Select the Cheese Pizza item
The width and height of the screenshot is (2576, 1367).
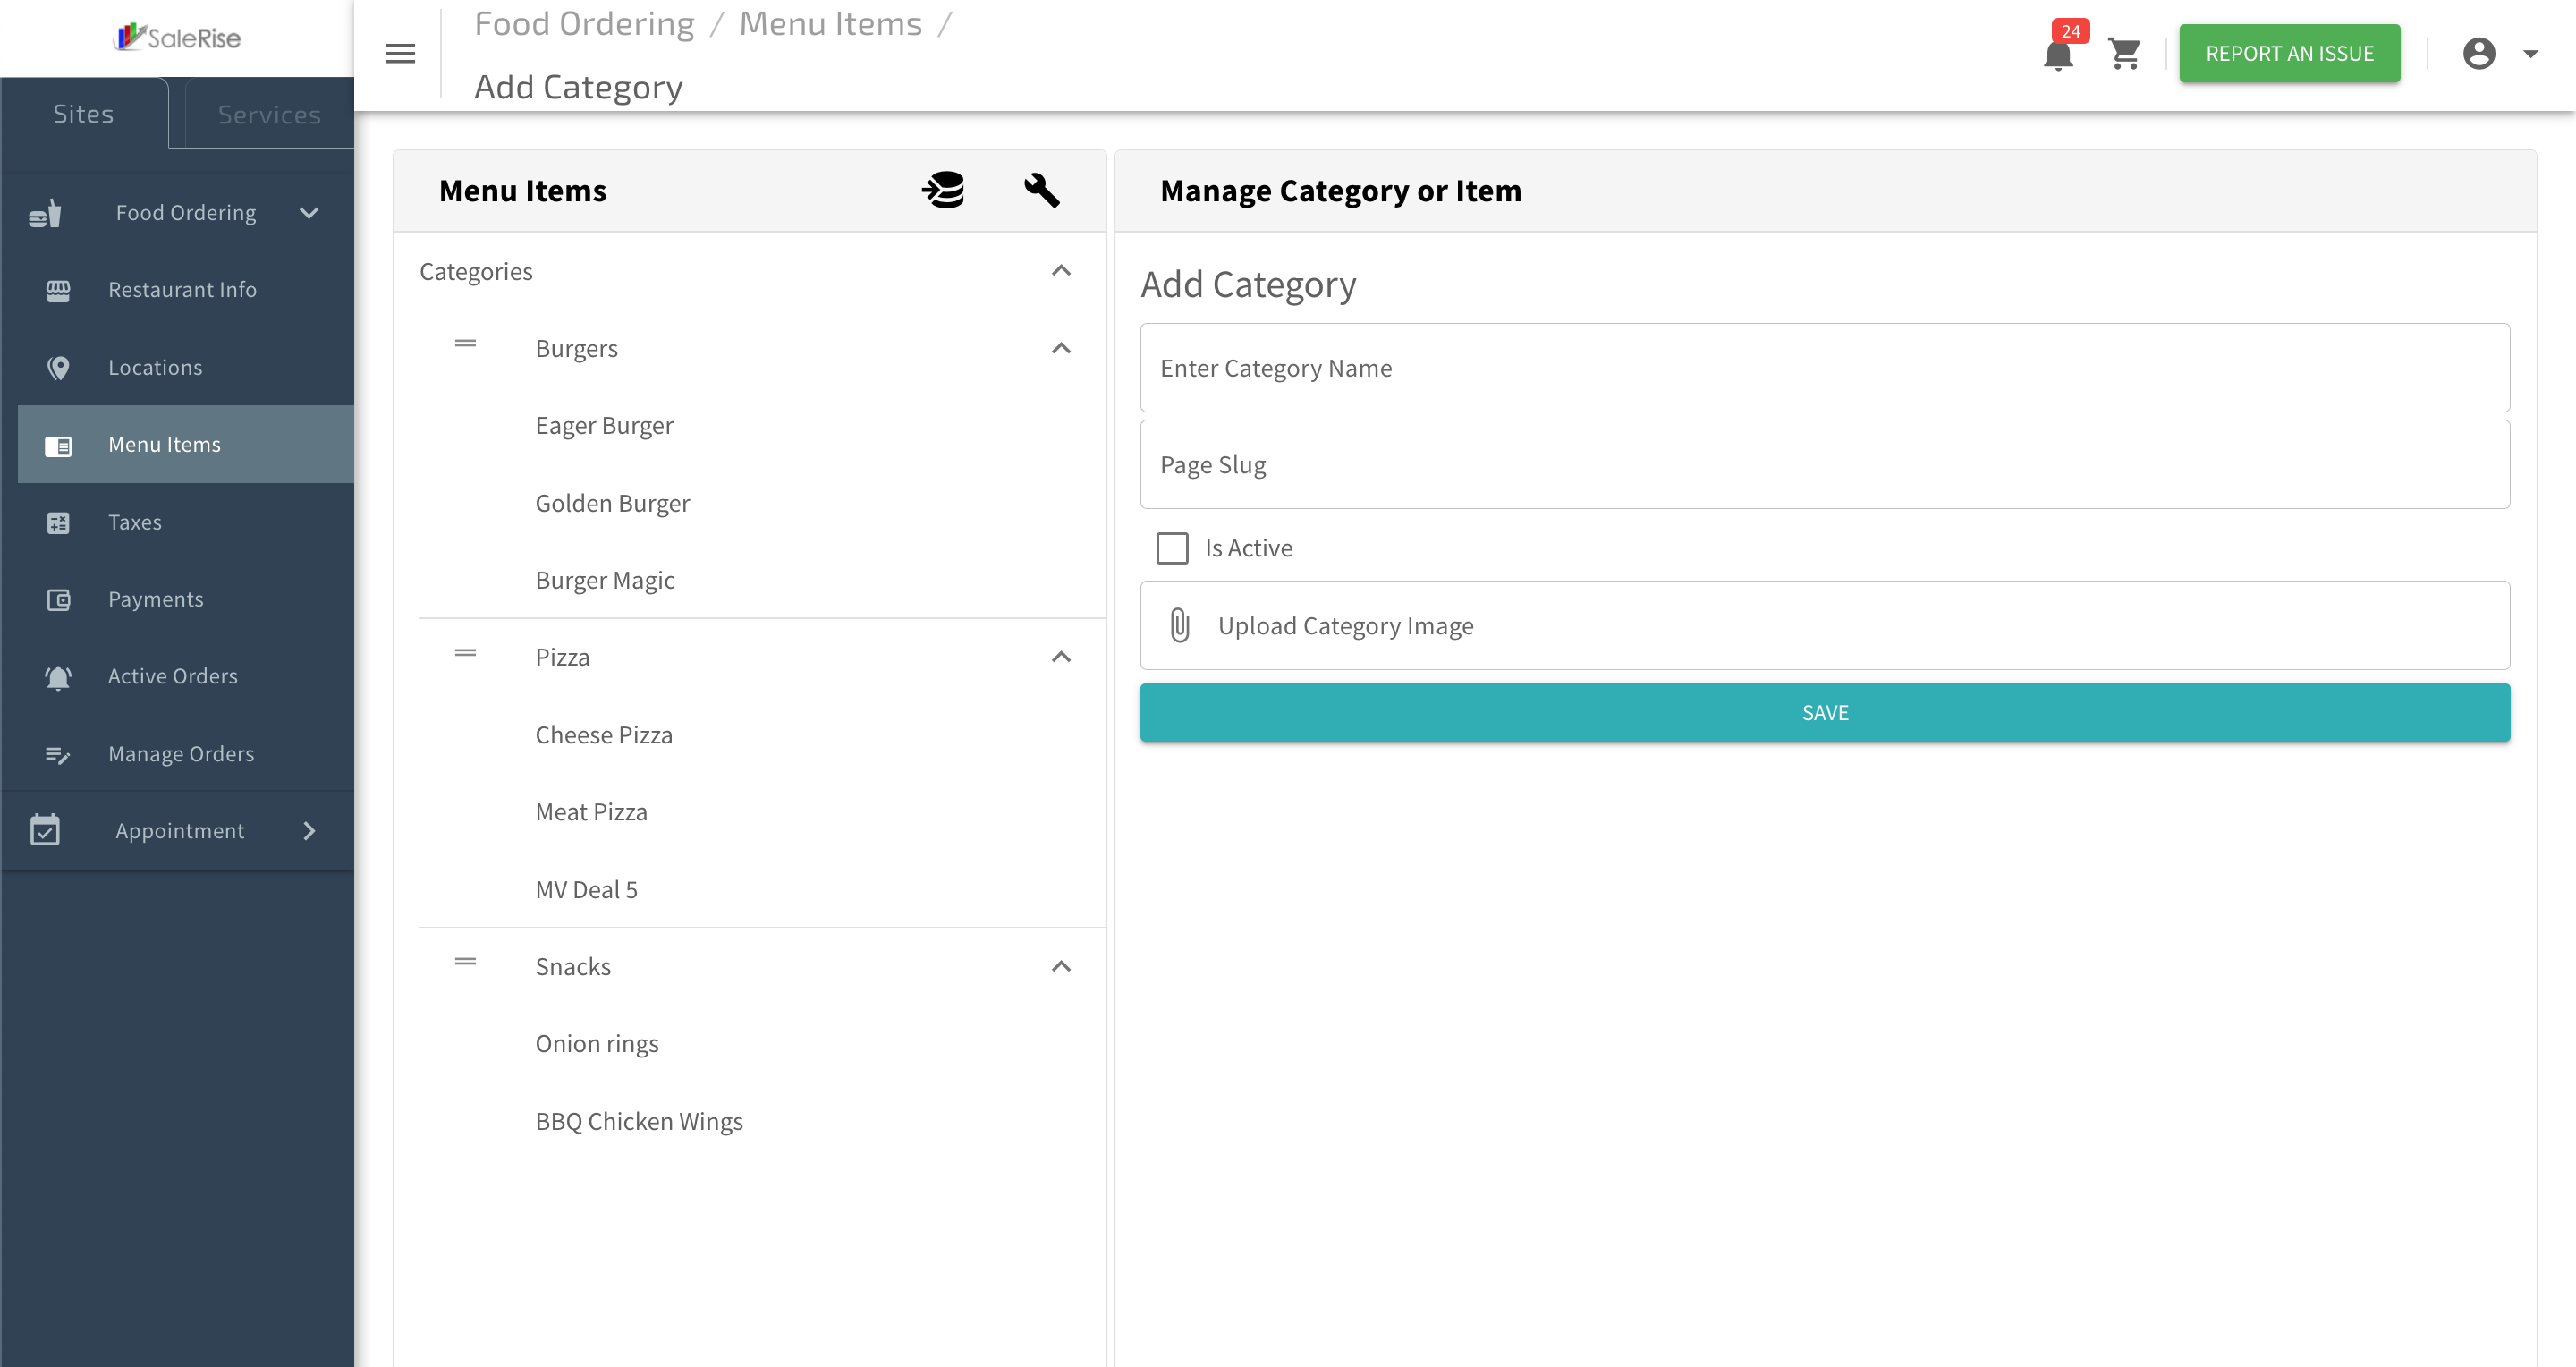tap(603, 735)
